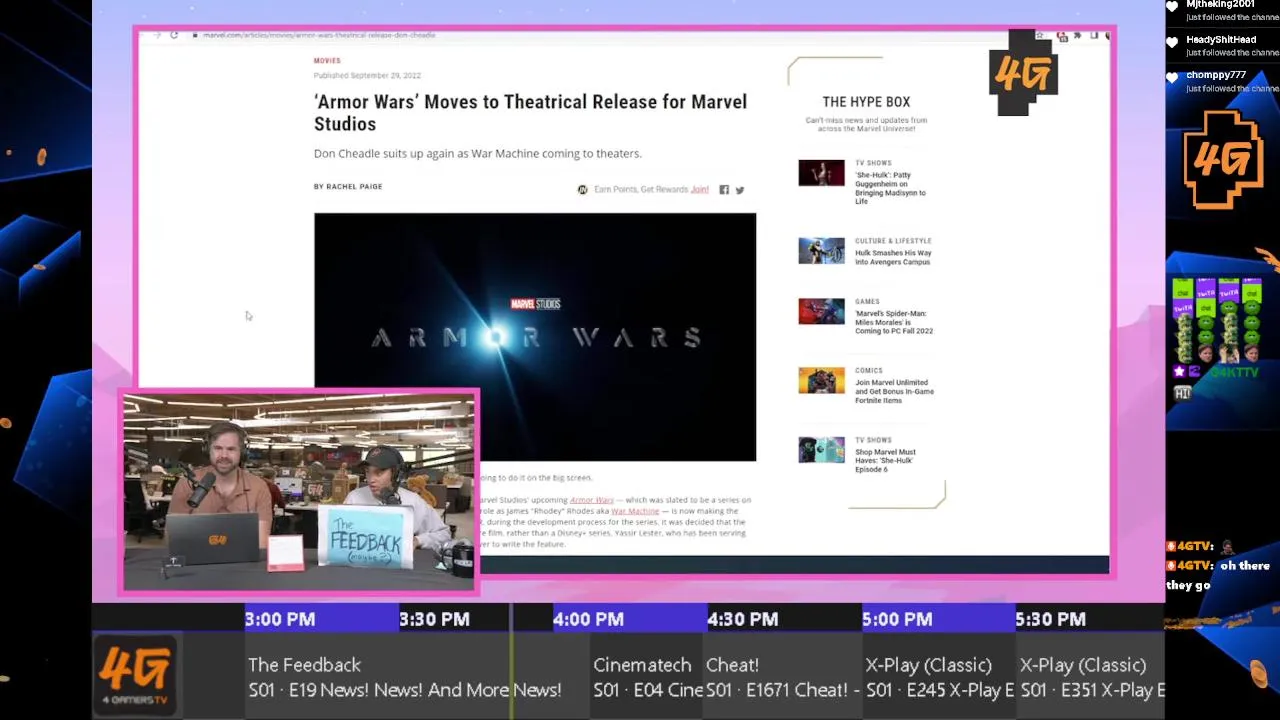
Task: Click the Join! rewards link
Action: pos(699,189)
